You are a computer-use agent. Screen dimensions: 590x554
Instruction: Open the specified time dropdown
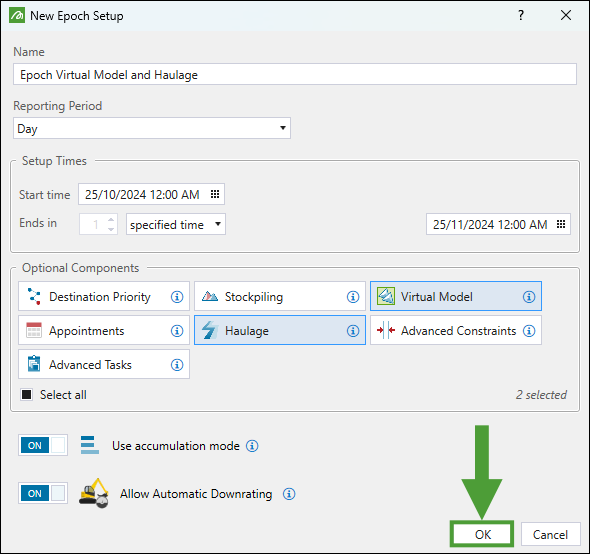point(176,224)
